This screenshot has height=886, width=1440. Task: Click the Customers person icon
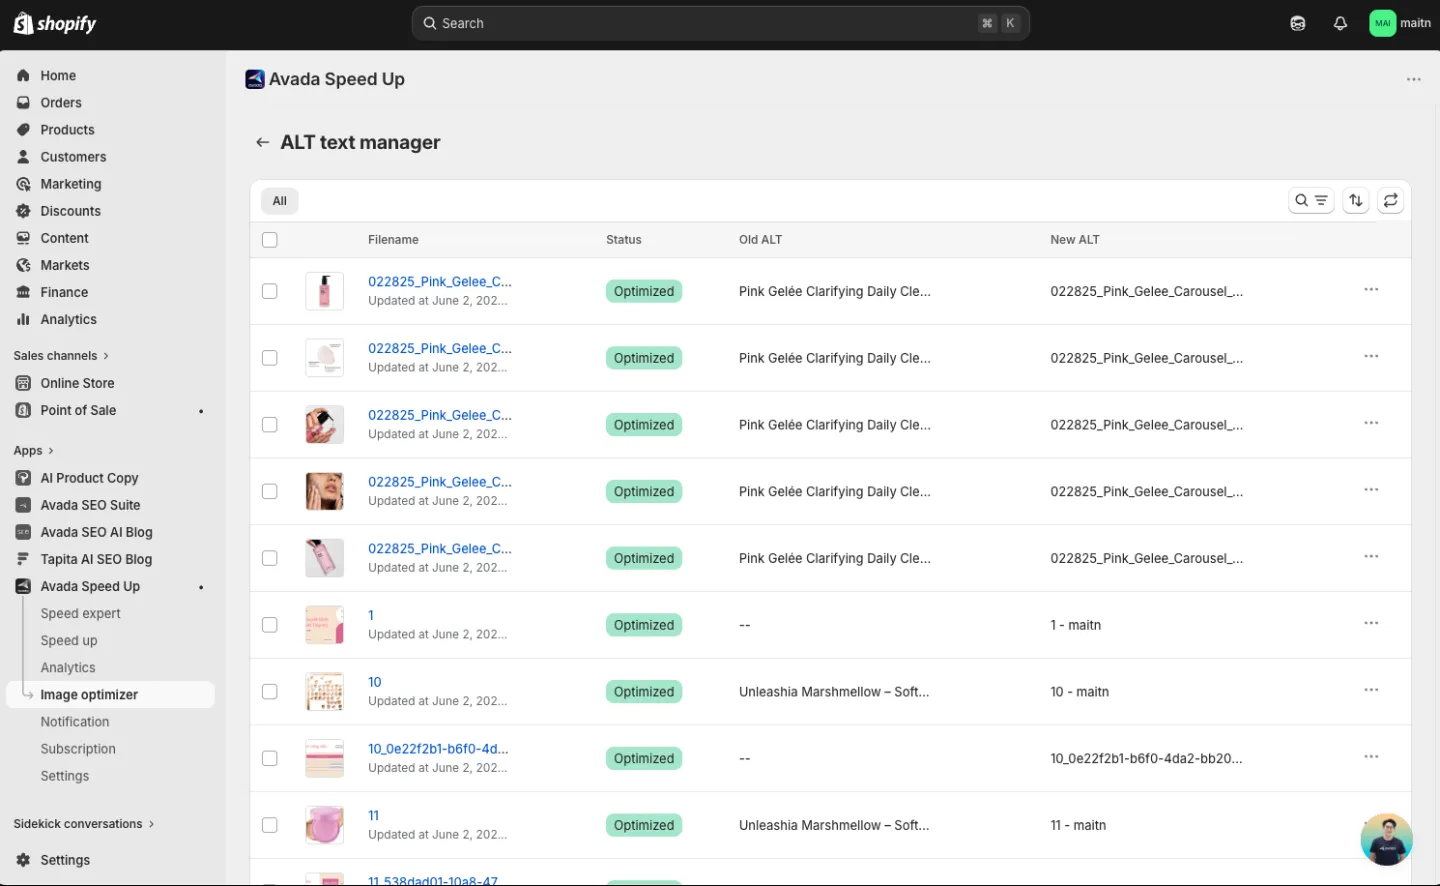click(23, 156)
